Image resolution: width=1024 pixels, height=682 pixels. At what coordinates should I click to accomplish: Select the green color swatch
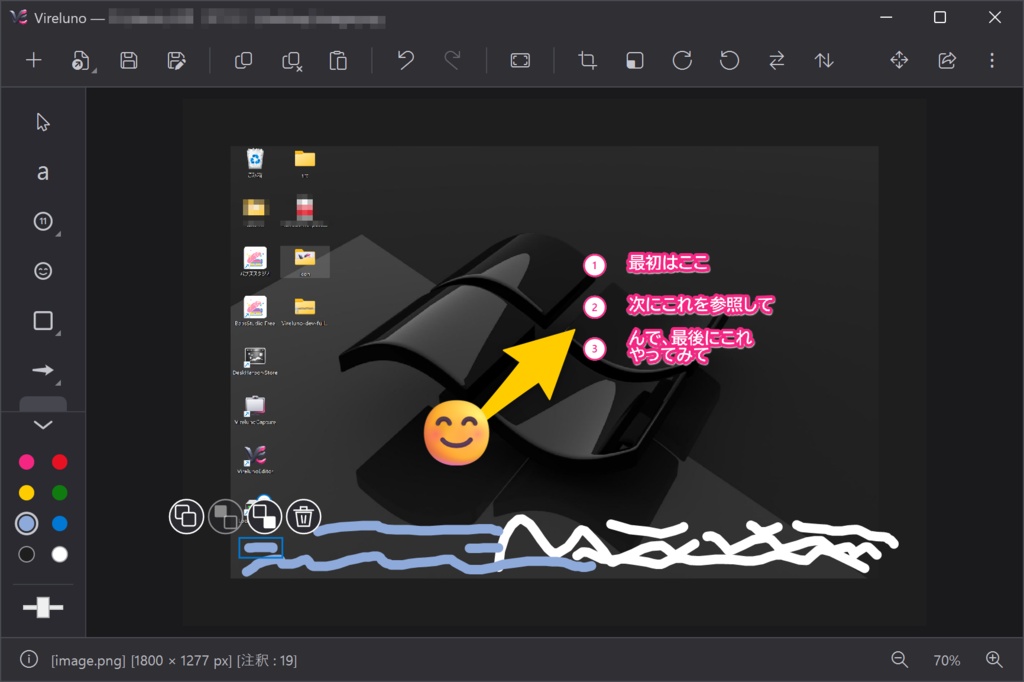[x=59, y=493]
